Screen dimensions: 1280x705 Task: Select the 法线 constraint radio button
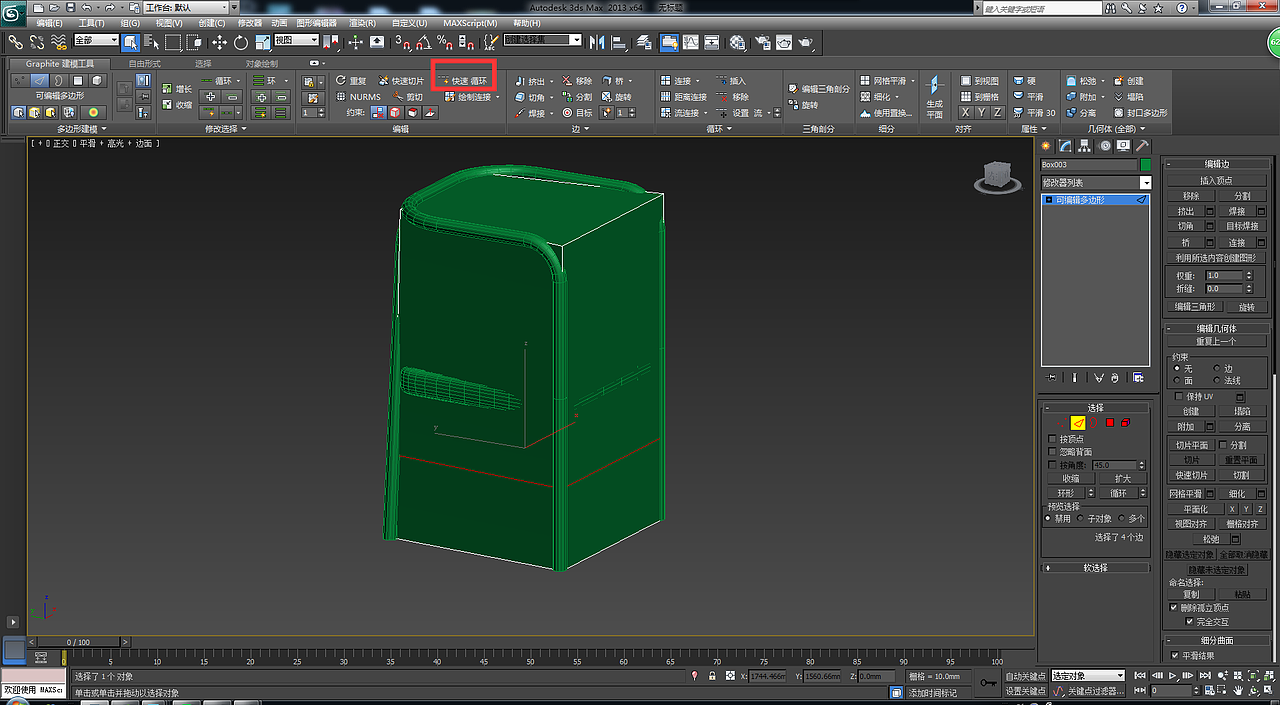point(1217,381)
